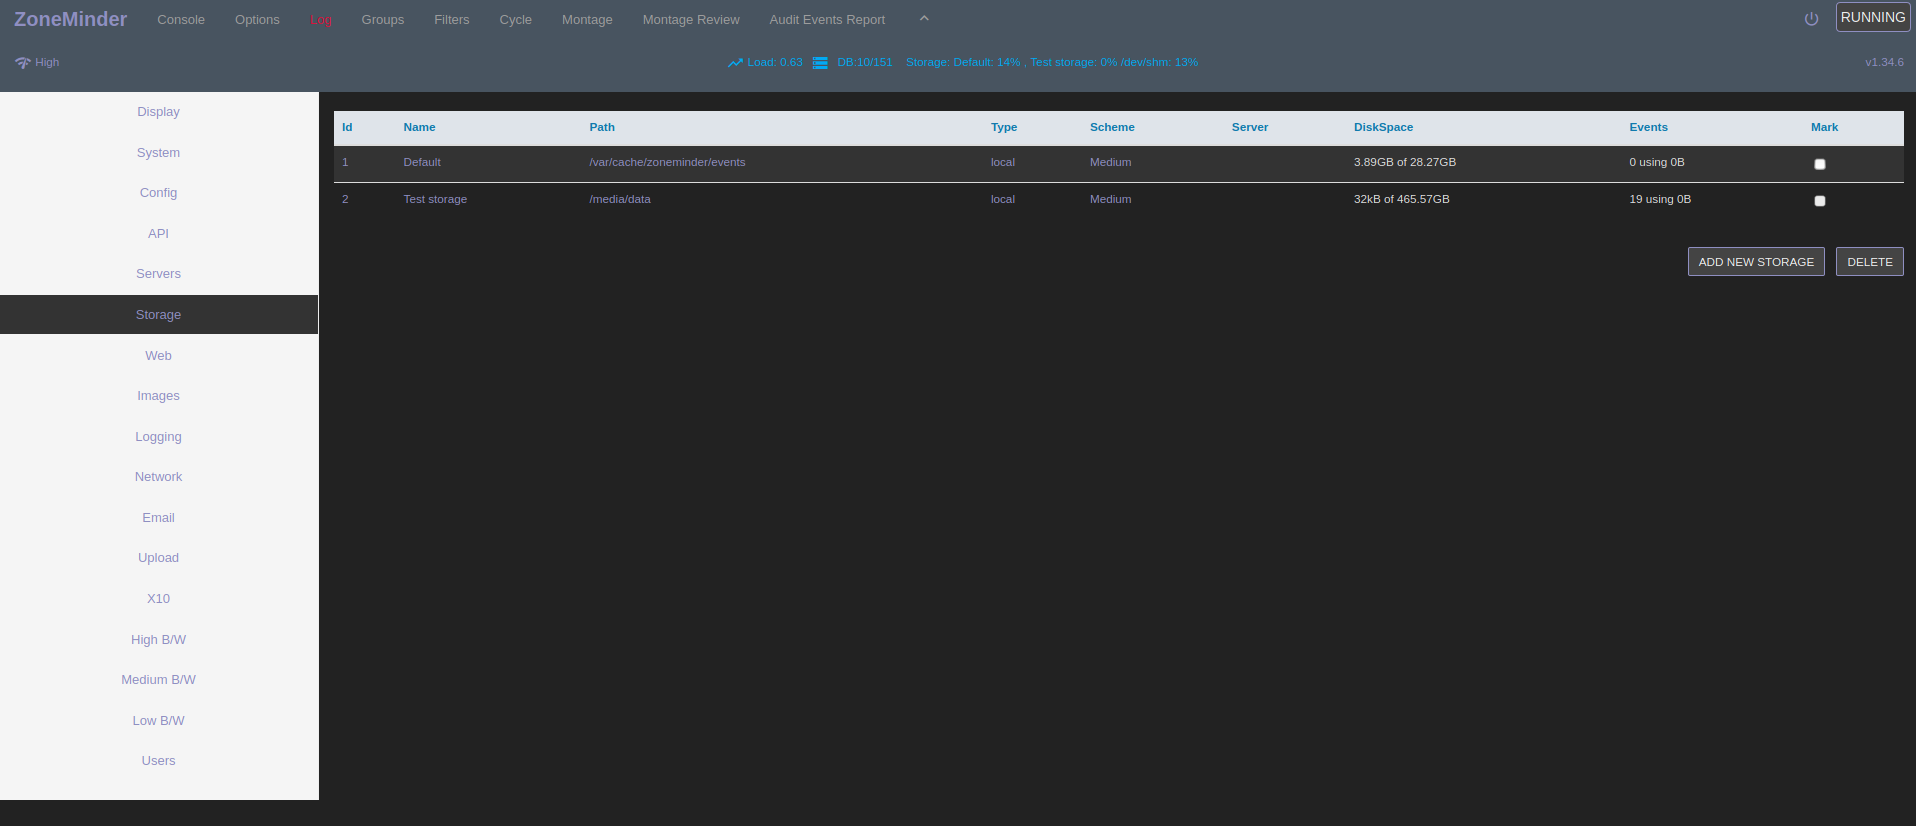This screenshot has height=826, width=1916.
Task: Select the Servers options tab
Action: (x=159, y=274)
